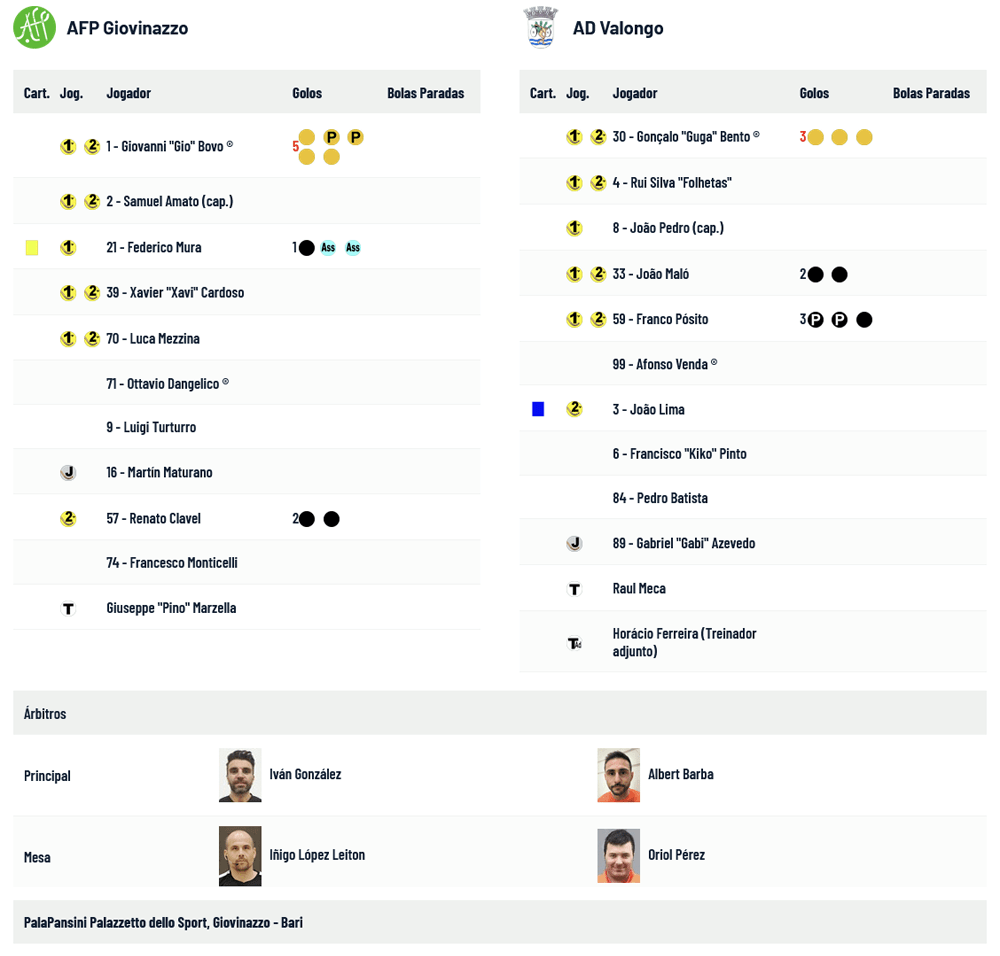The width and height of the screenshot is (1000, 956).
Task: Click Federico Mura's yellow card indicator
Action: click(32, 247)
